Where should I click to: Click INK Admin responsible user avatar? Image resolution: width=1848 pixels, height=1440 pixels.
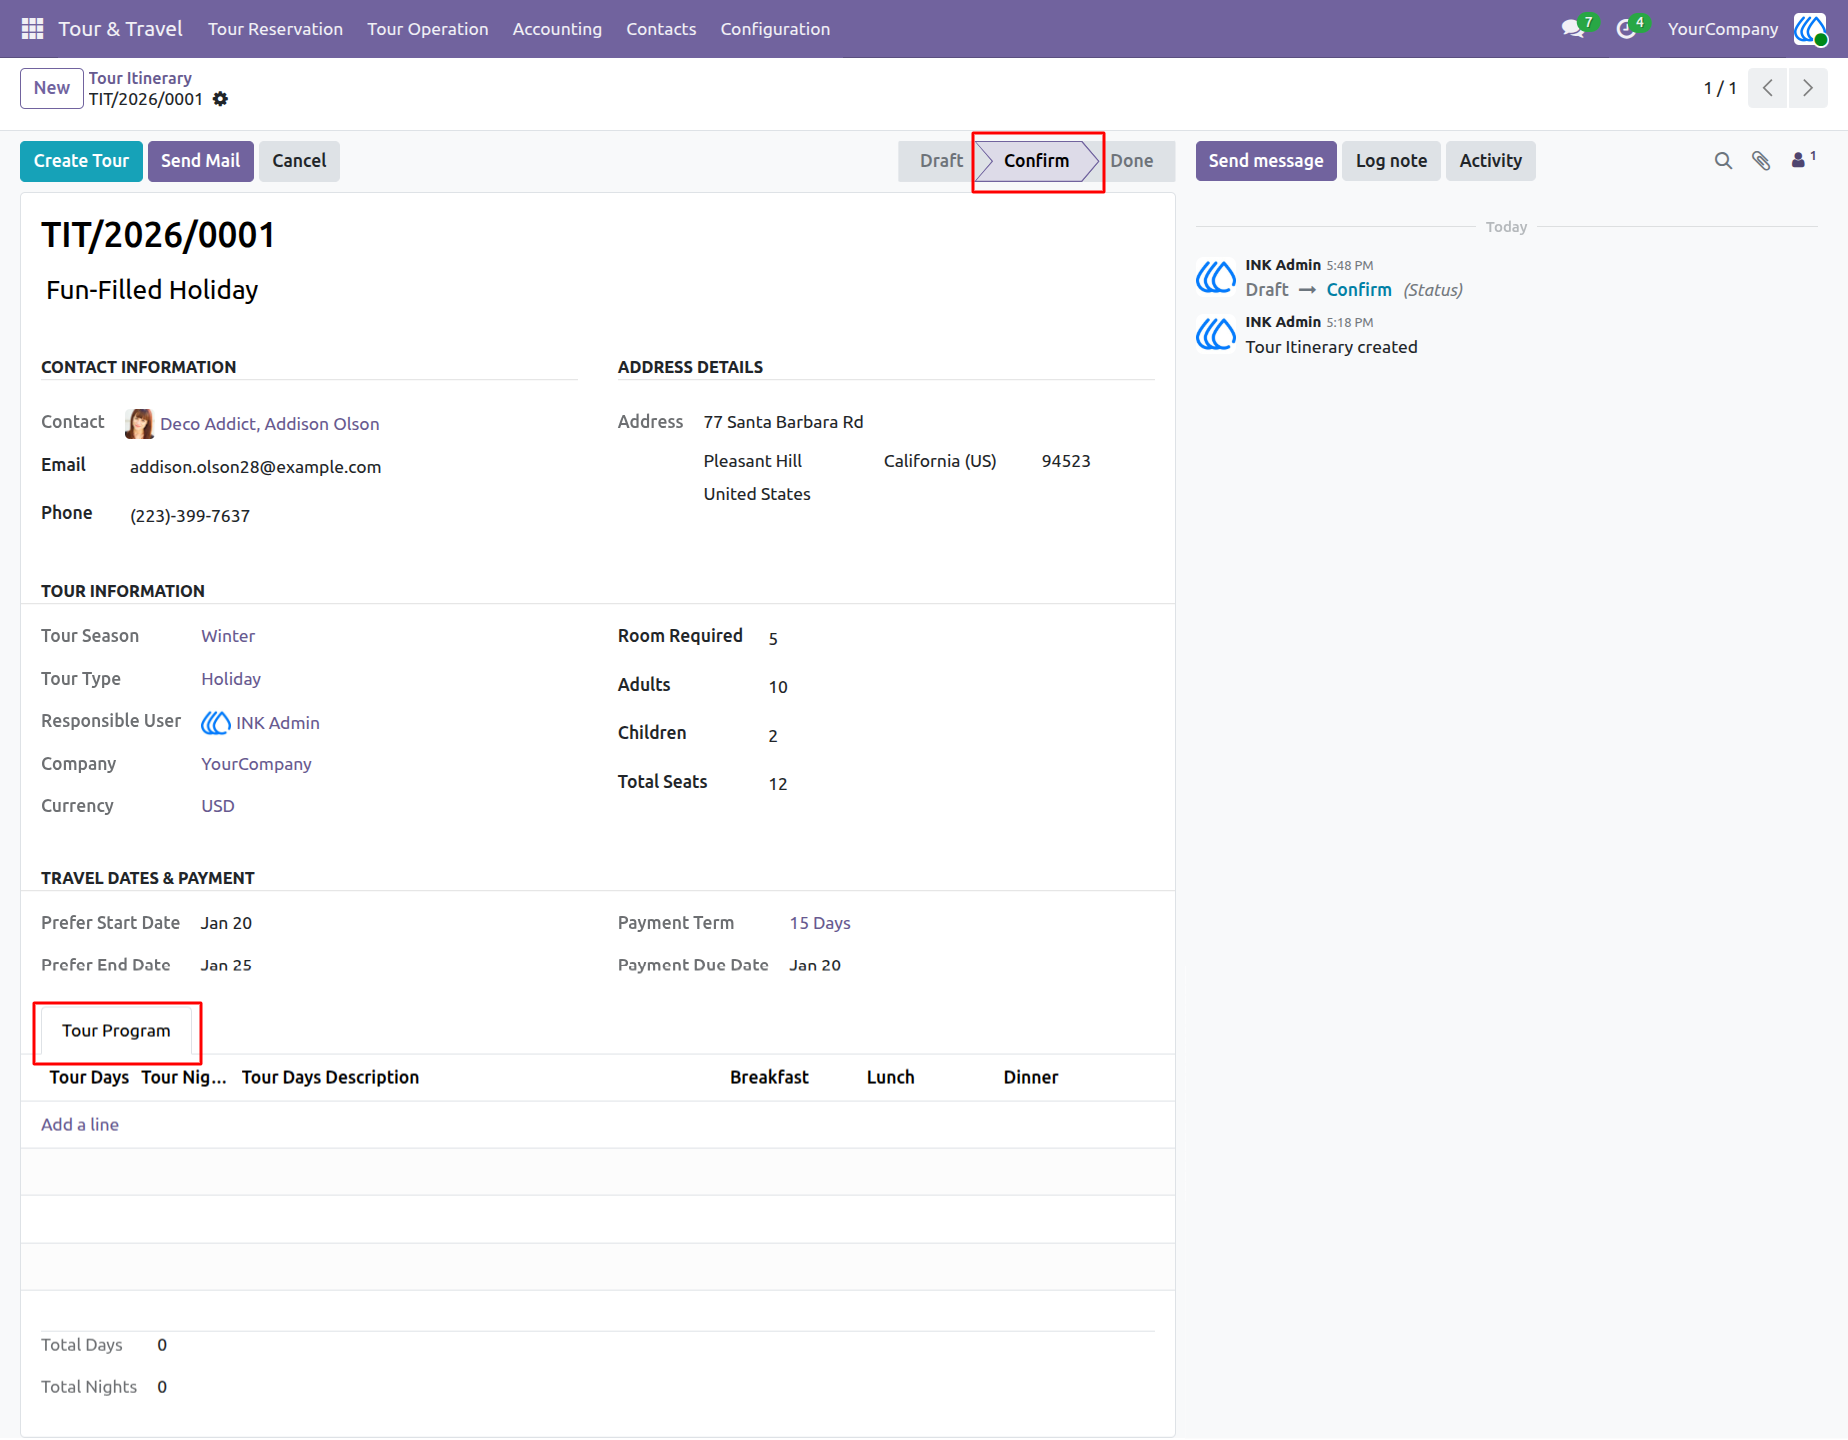click(x=216, y=723)
